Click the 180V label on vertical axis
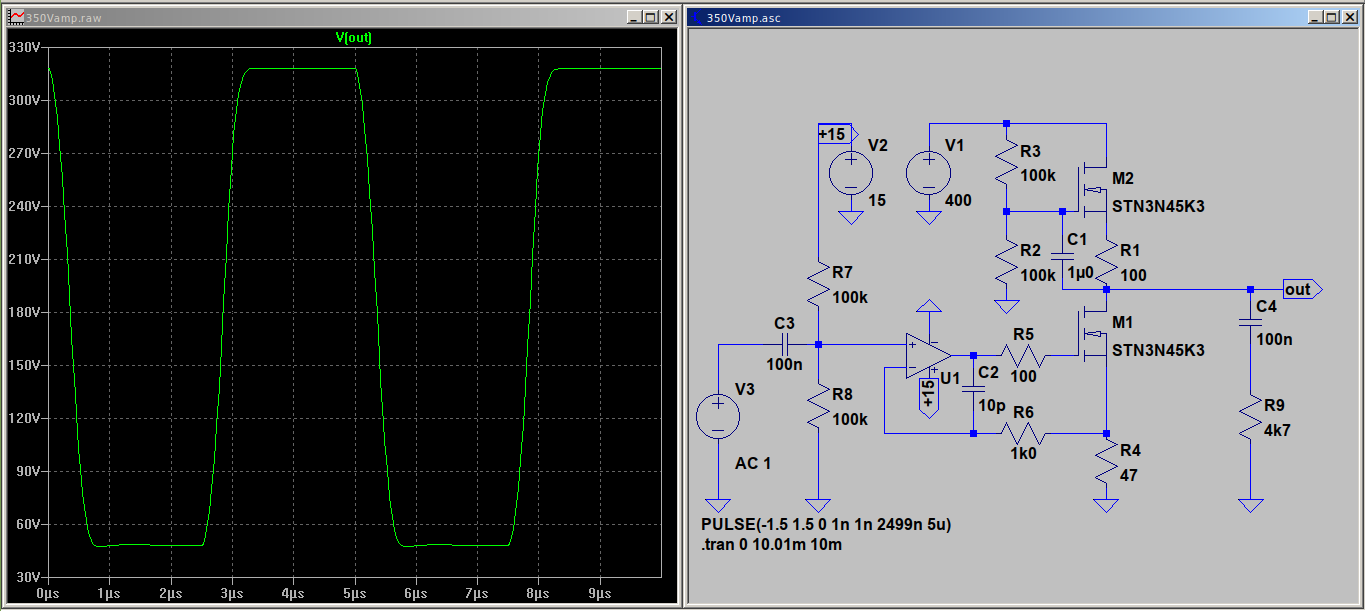 pyautogui.click(x=22, y=312)
